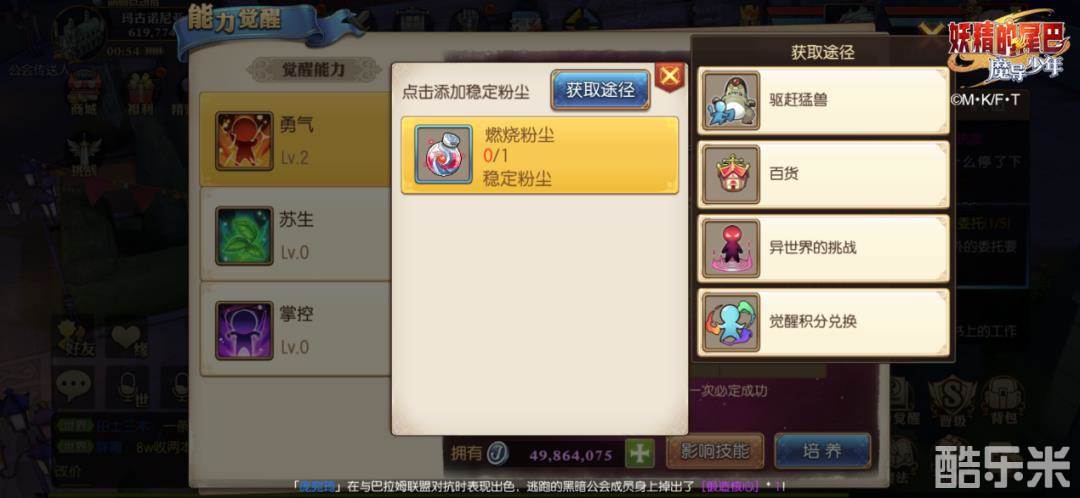Open the 百货 acquisition route entry
Image resolution: width=1080 pixels, height=498 pixels.
[824, 174]
